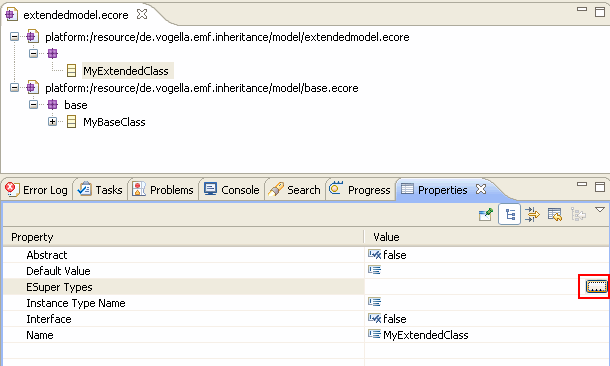
Task: Collapse the extendedmodel.ecore resource node
Action: pos(14,37)
